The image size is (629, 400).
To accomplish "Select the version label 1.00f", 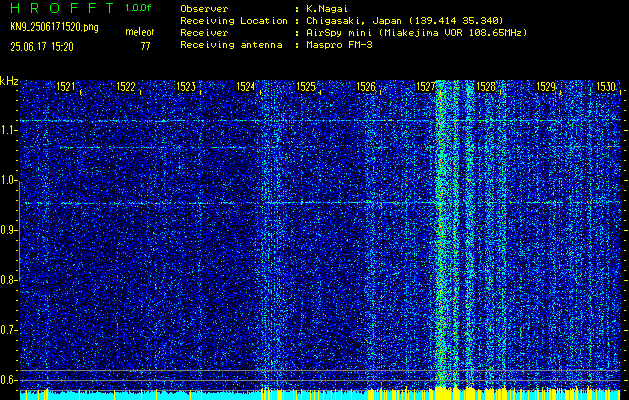I will click(x=138, y=8).
